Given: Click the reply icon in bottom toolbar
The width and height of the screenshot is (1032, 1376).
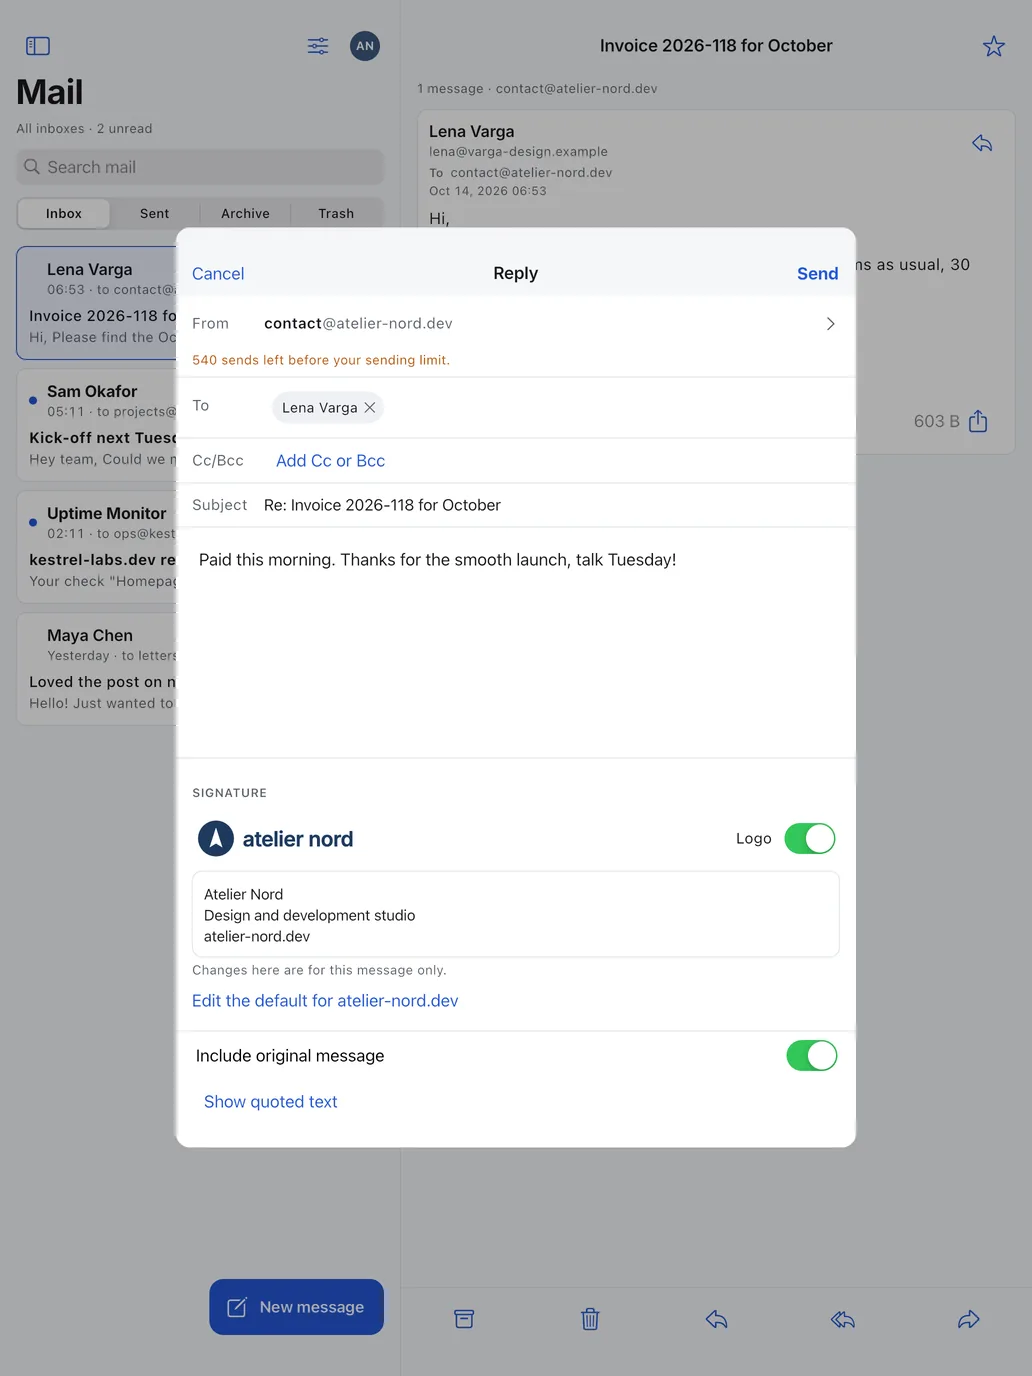Looking at the screenshot, I should coord(716,1319).
